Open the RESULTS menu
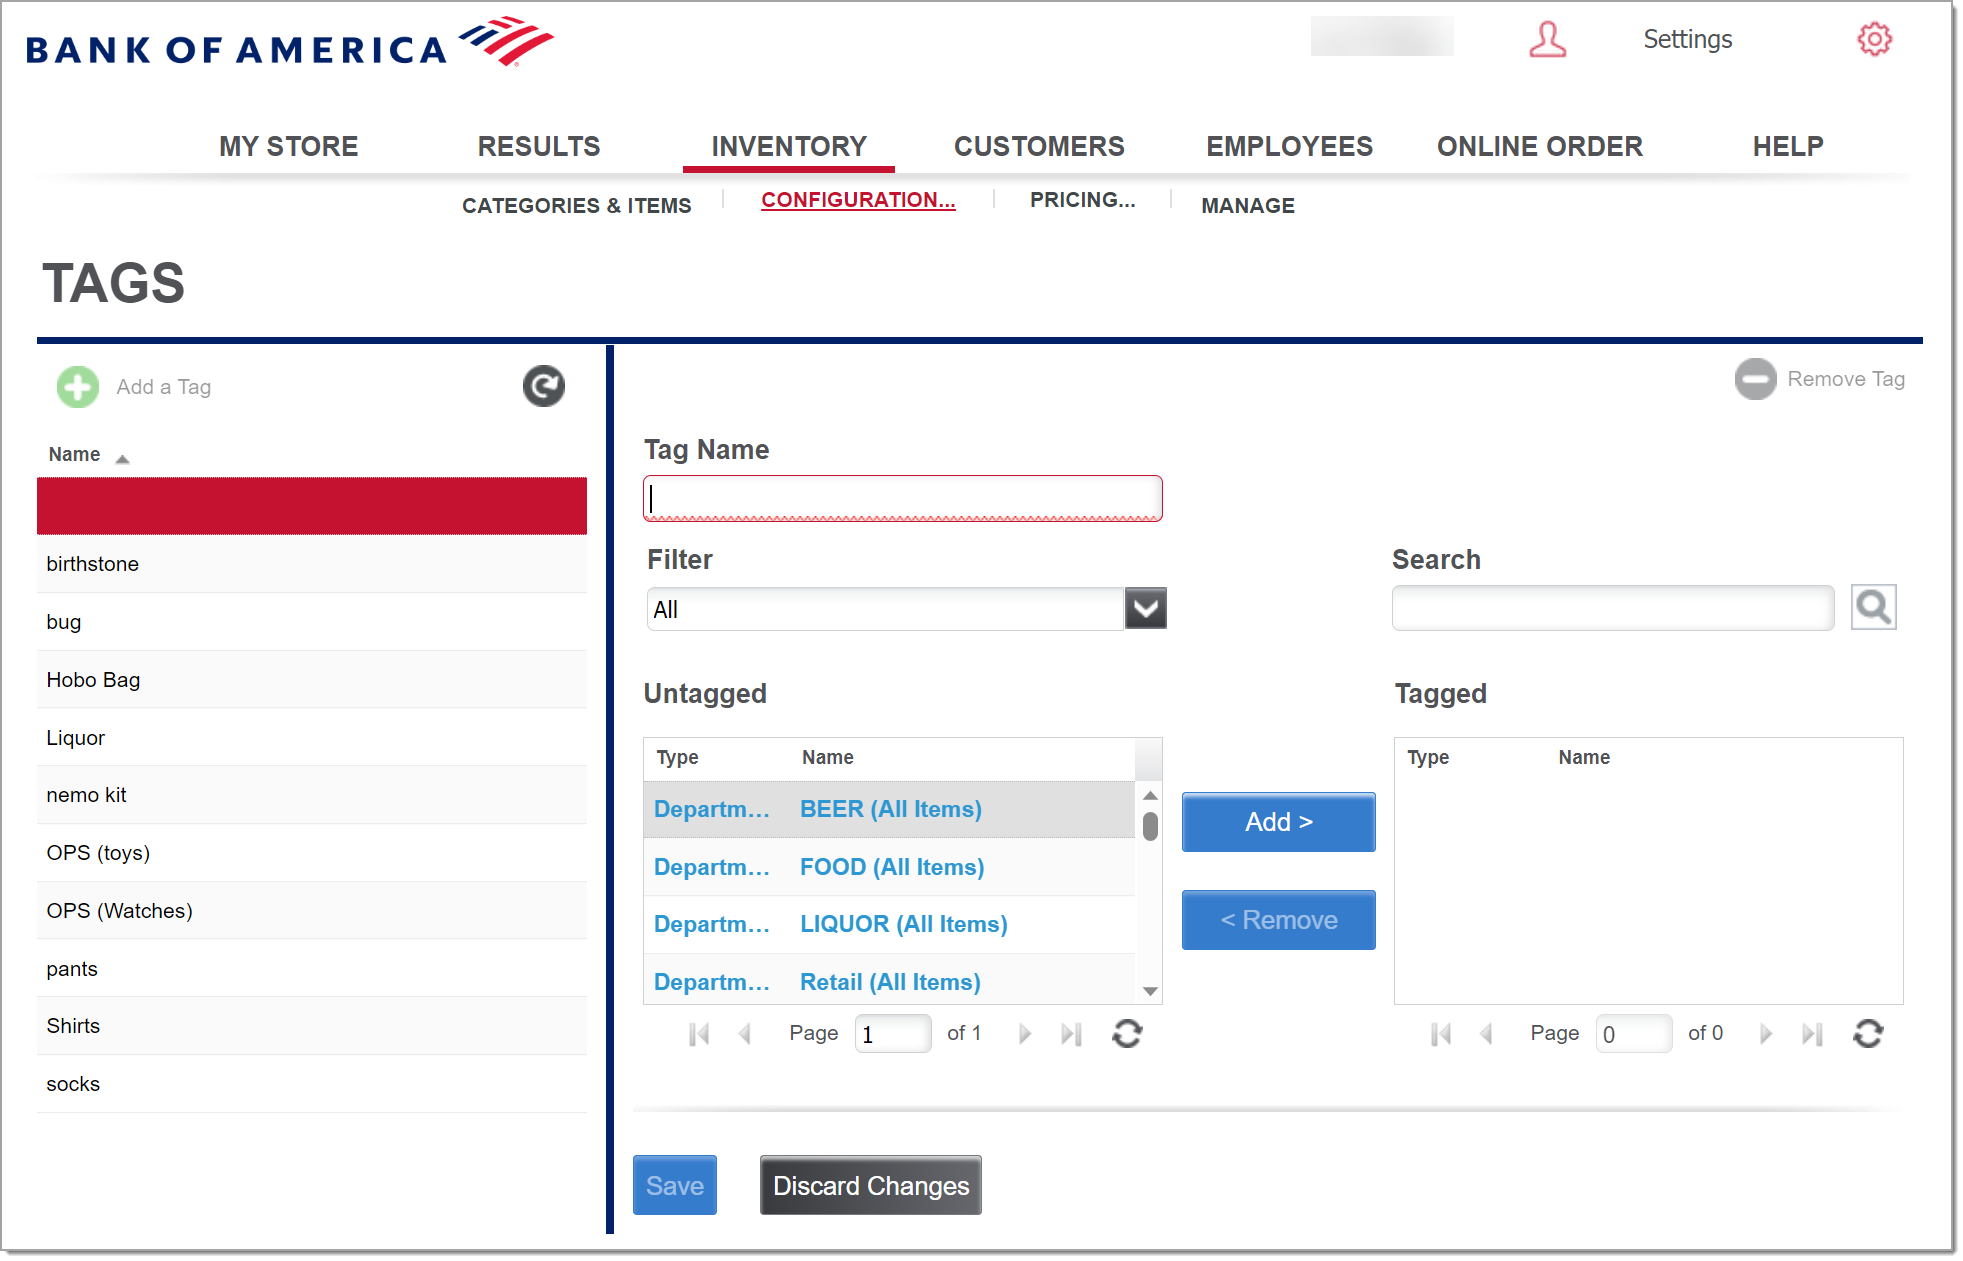 (x=539, y=146)
